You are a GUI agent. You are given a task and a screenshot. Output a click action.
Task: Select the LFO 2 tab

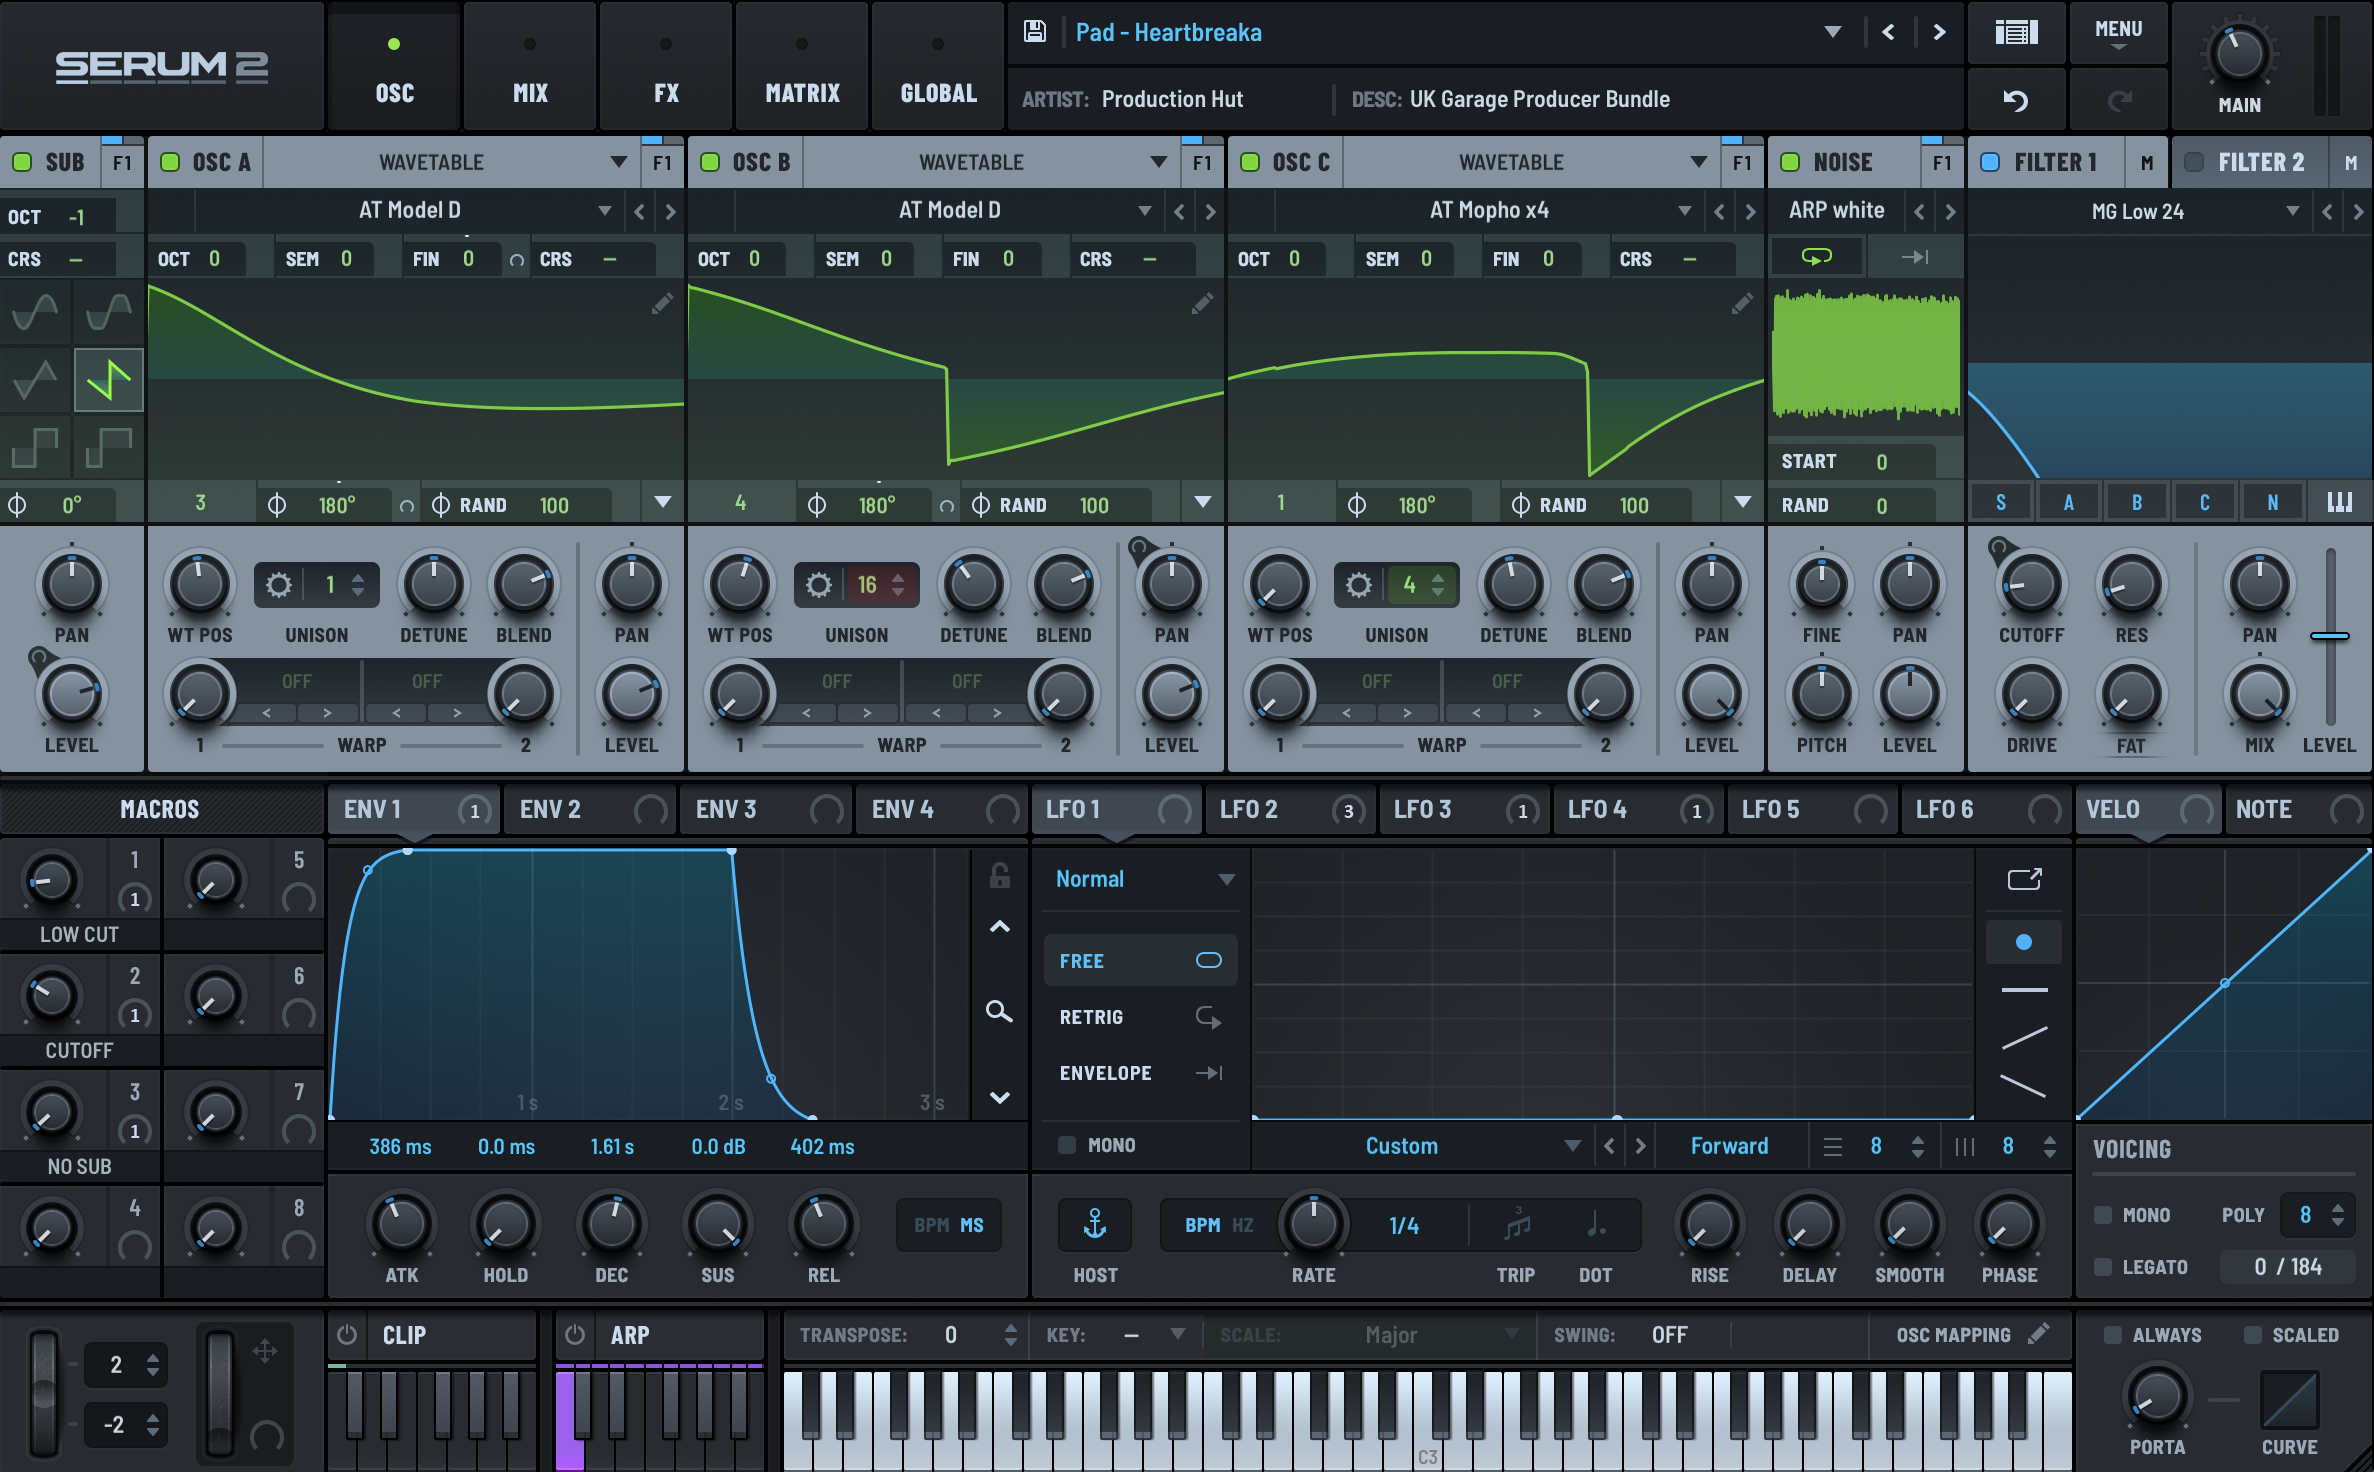click(1289, 809)
